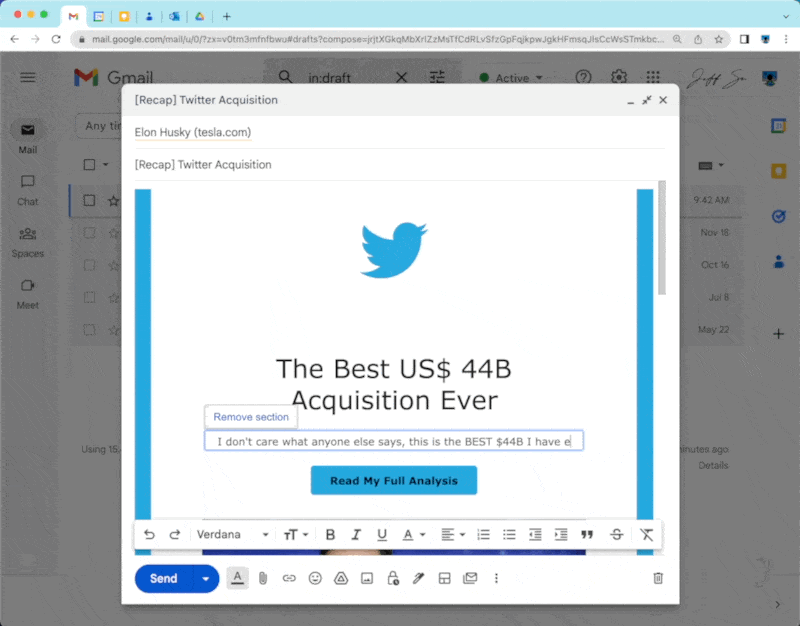Viewport: 800px width, 626px height.
Task: Open the text color dropdown
Action: 413,534
